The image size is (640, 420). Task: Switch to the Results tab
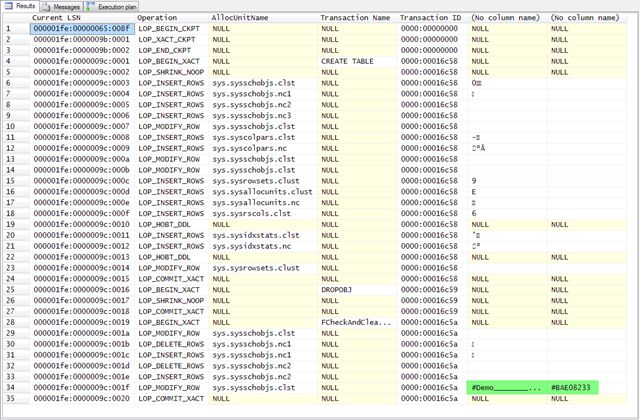(20, 6)
